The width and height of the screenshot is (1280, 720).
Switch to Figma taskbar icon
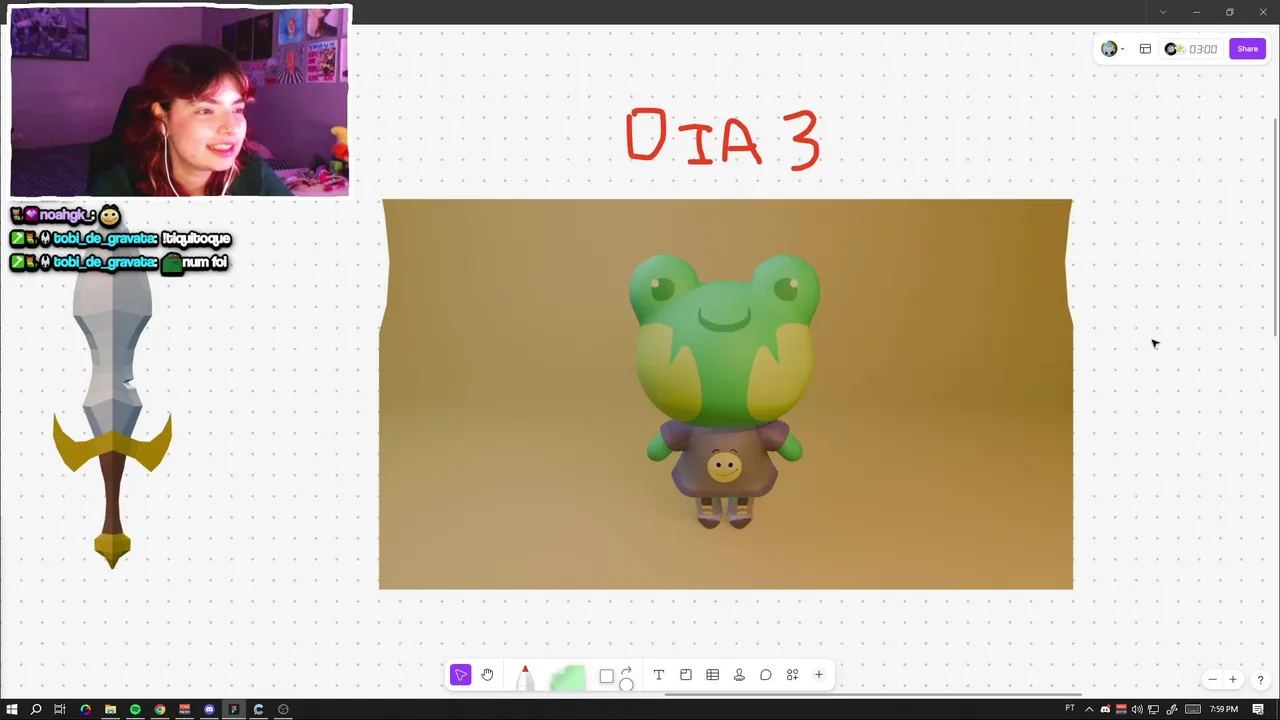[x=234, y=709]
